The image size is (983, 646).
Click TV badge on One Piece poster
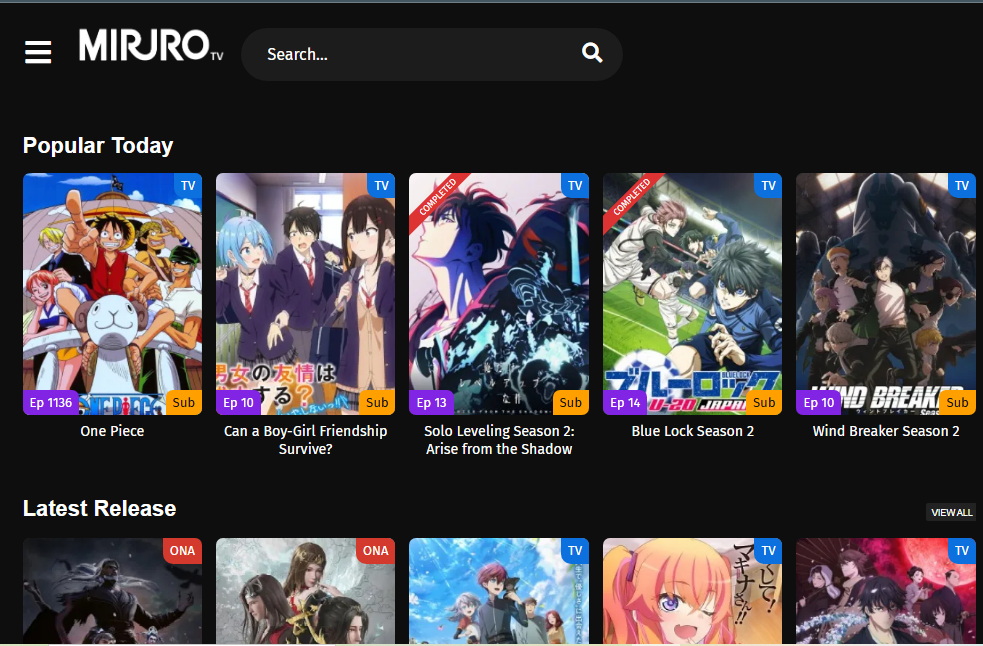tap(188, 185)
